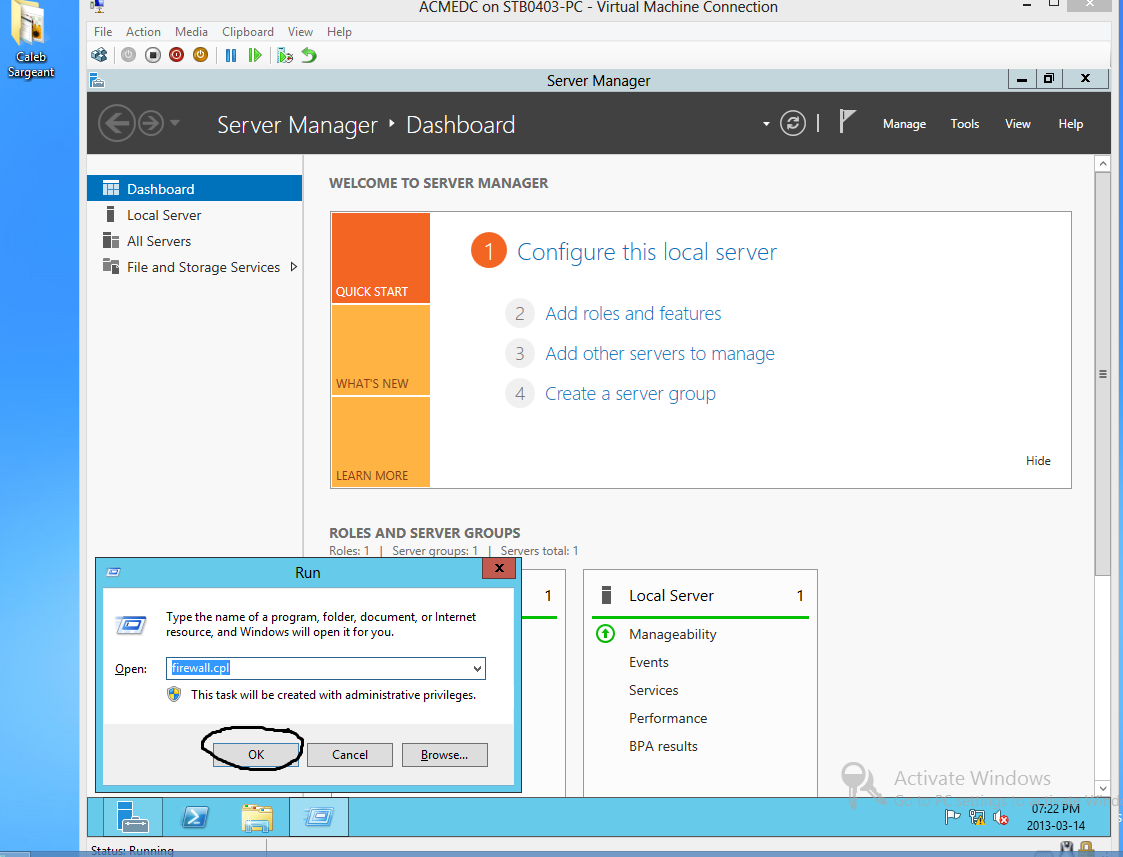
Task: Select Dashboard in the sidebar
Action: click(194, 188)
